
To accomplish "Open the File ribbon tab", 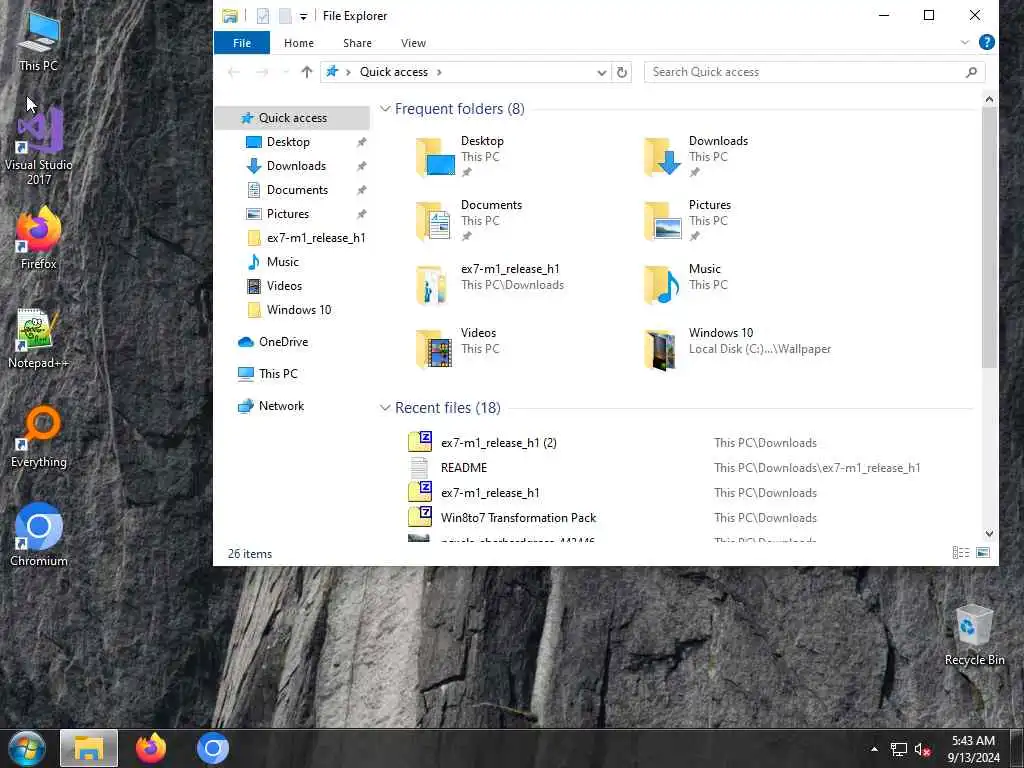I will click(242, 42).
